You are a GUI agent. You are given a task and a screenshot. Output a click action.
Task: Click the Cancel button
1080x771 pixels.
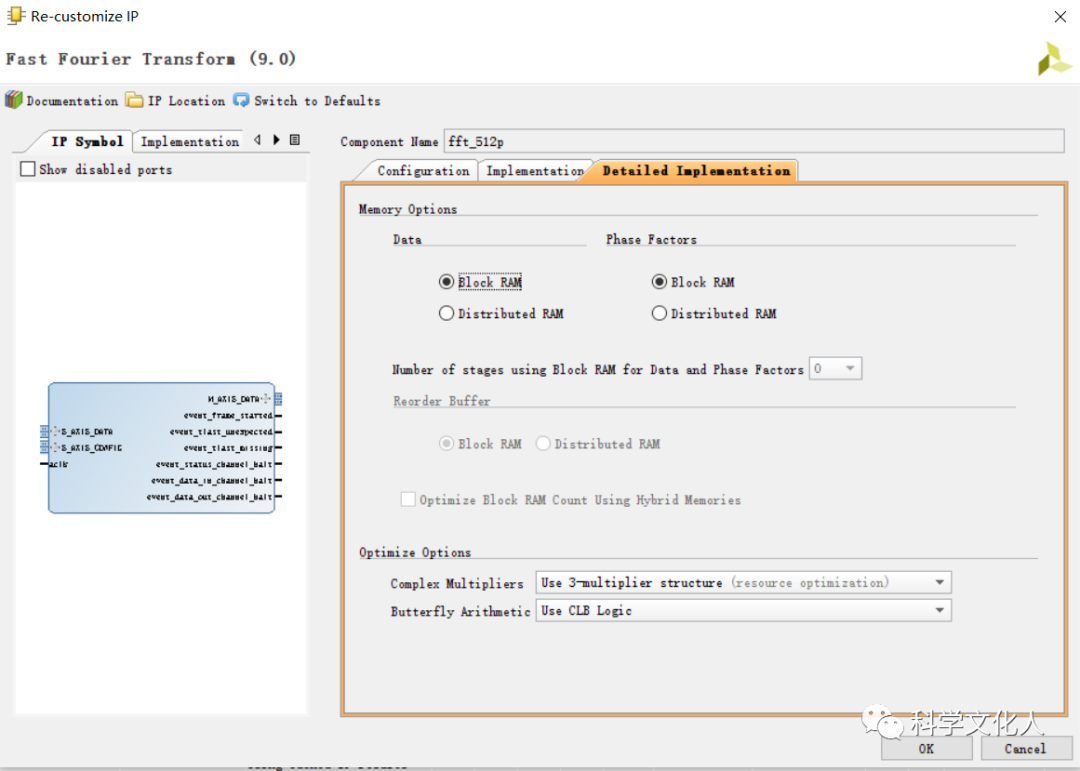1025,748
